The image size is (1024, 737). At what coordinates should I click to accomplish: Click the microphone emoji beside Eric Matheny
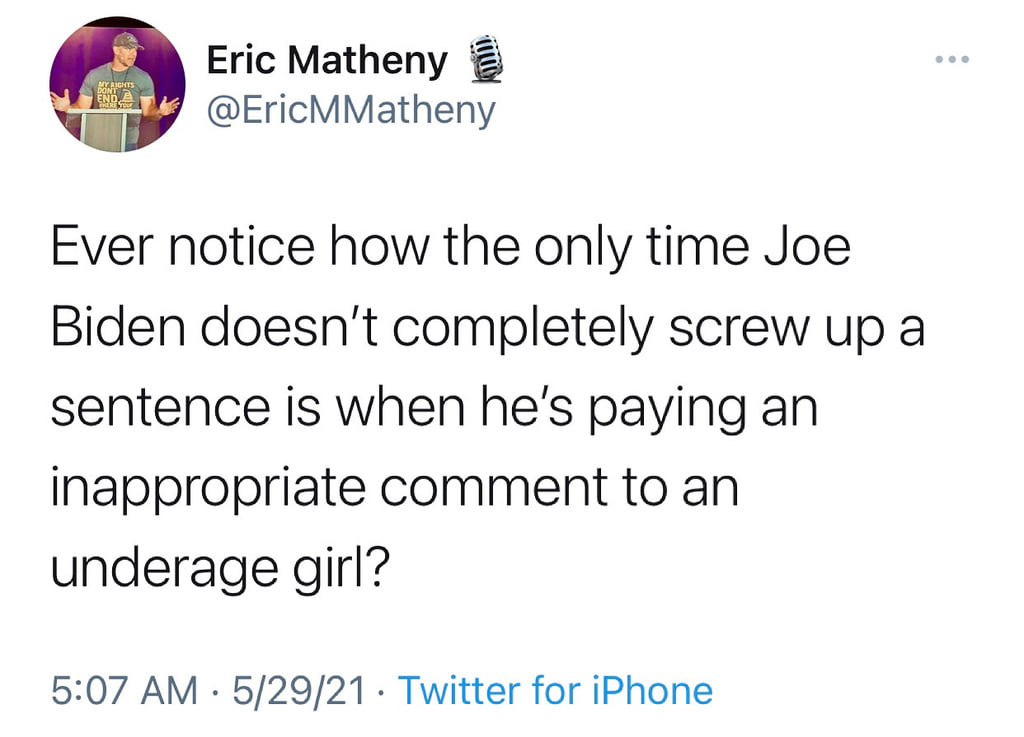pos(485,60)
